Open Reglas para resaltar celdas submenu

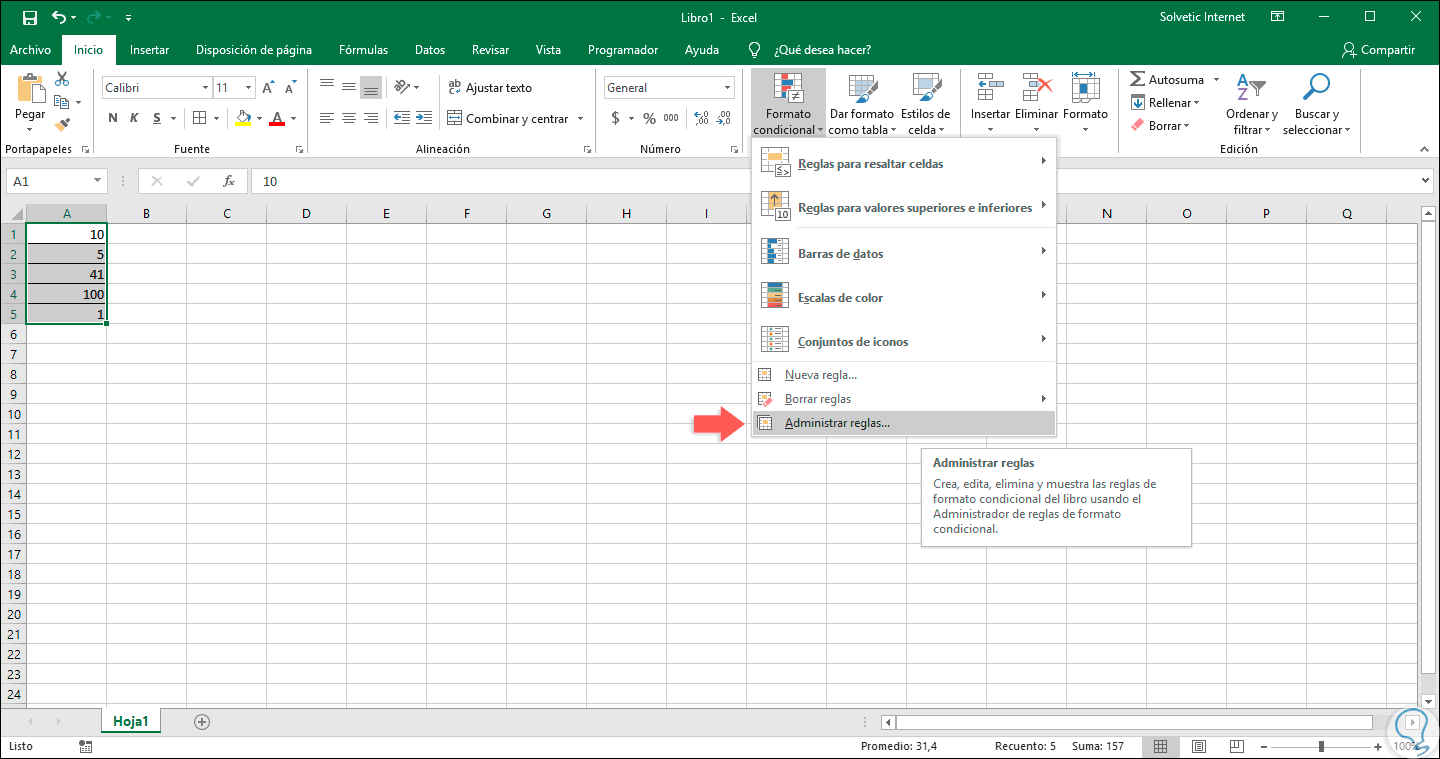point(904,163)
